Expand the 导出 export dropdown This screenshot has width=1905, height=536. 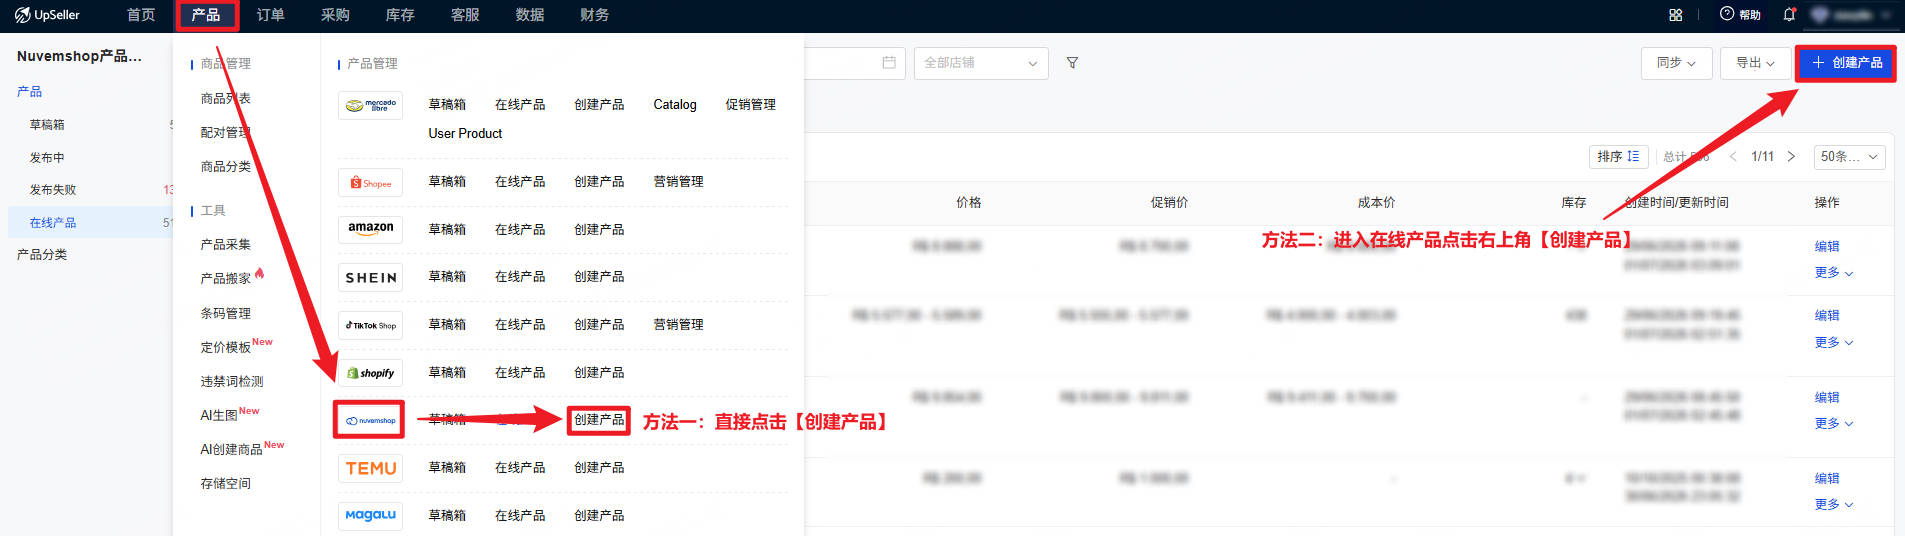1755,63
